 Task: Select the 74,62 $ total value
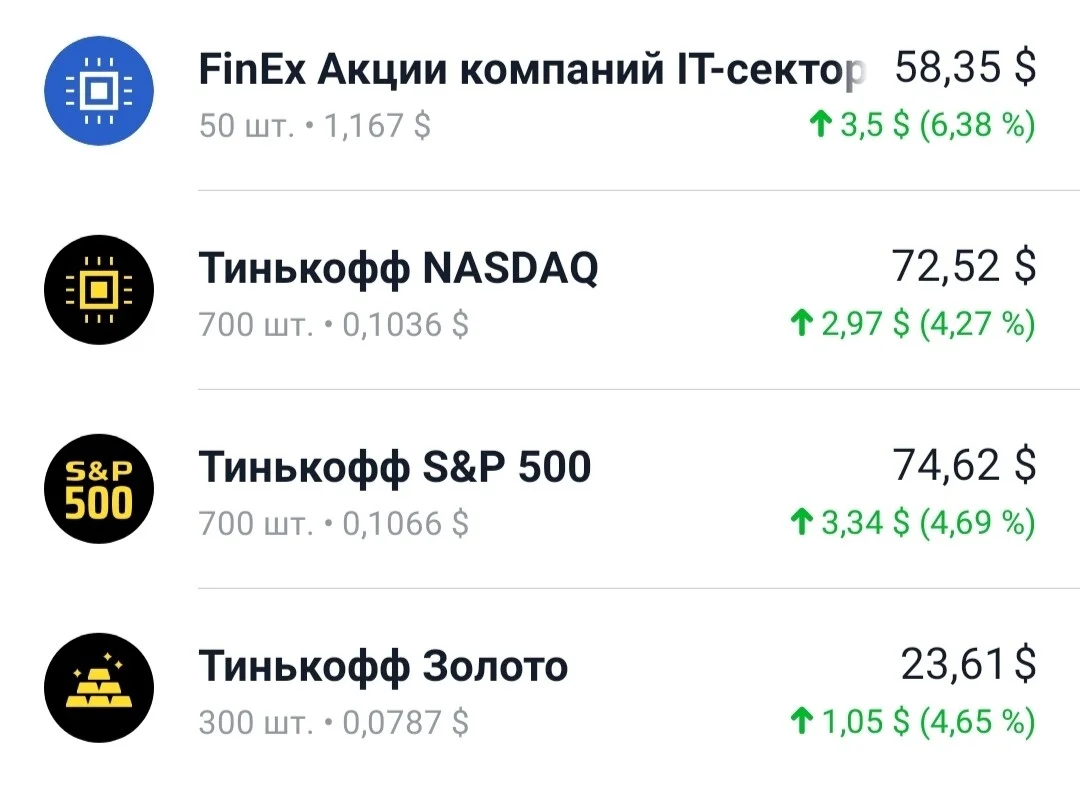click(964, 465)
